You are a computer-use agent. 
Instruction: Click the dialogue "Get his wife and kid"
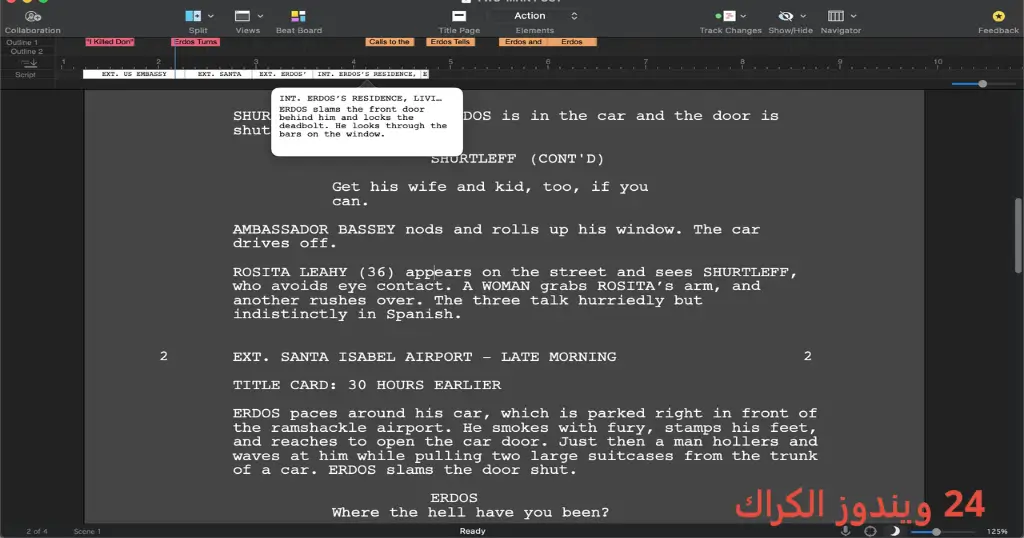click(x=490, y=194)
